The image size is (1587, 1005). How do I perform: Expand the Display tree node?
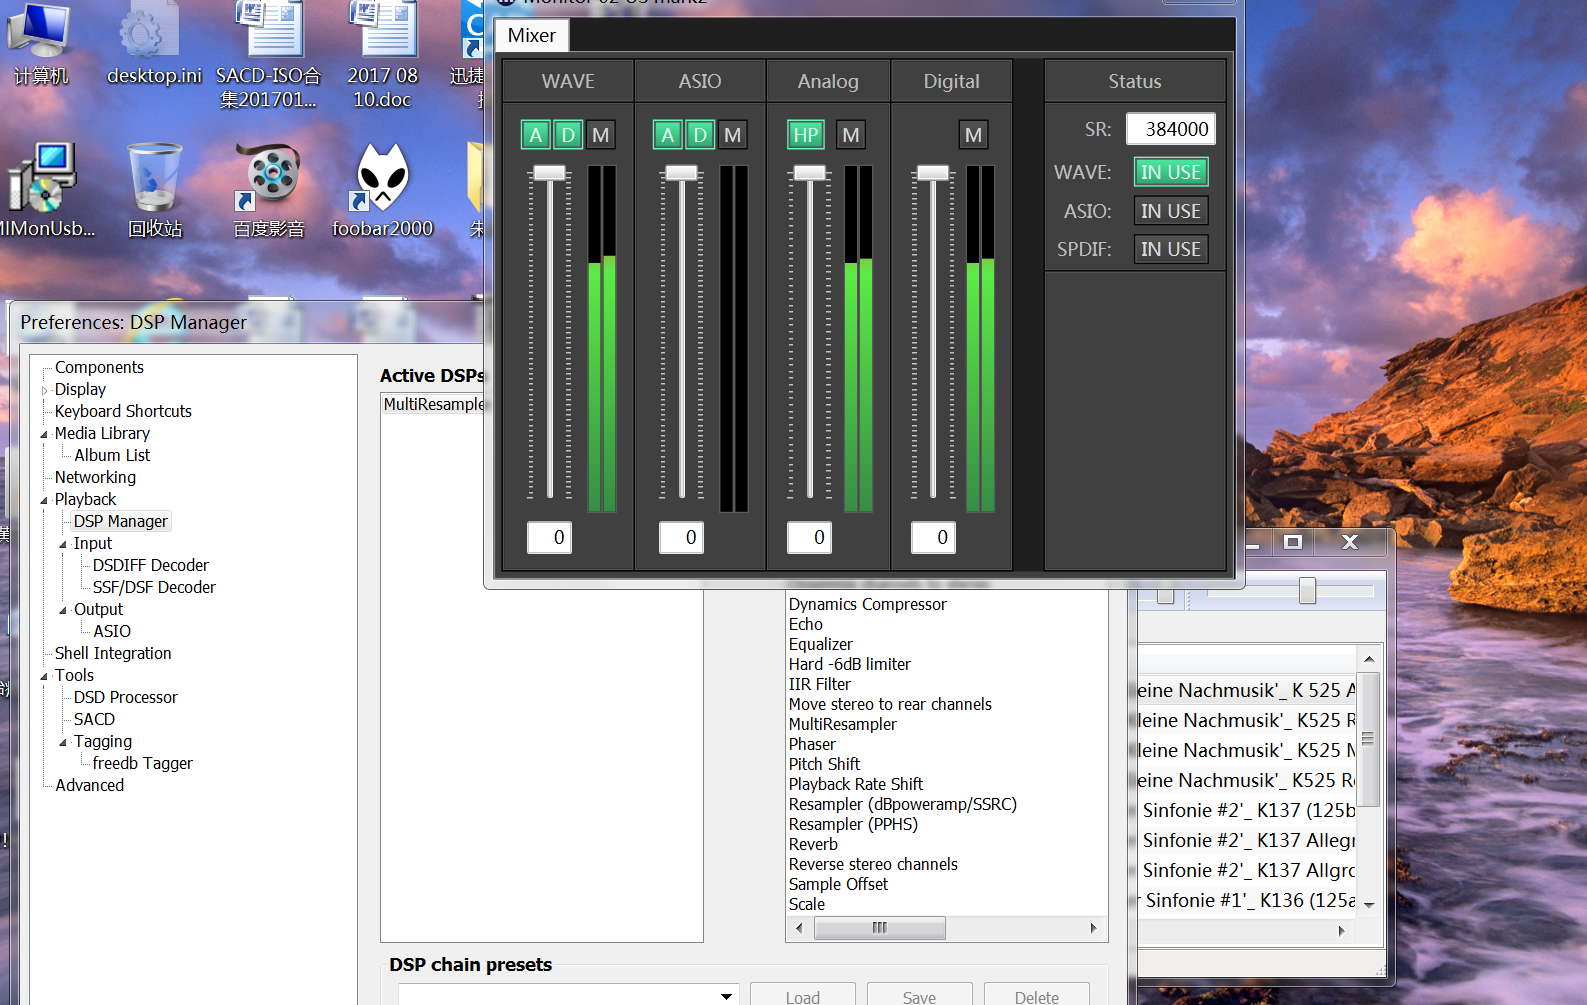tap(44, 390)
